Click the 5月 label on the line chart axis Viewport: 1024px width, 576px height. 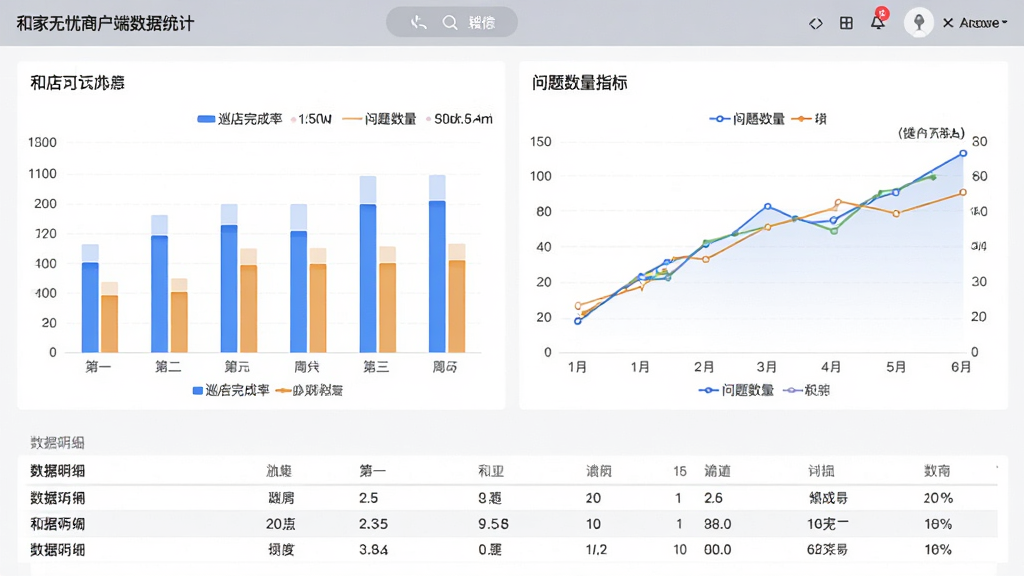click(x=896, y=367)
